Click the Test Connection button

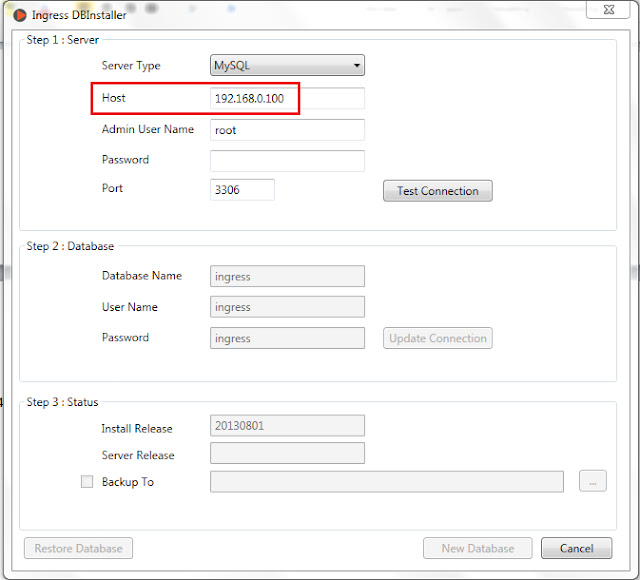pos(438,191)
